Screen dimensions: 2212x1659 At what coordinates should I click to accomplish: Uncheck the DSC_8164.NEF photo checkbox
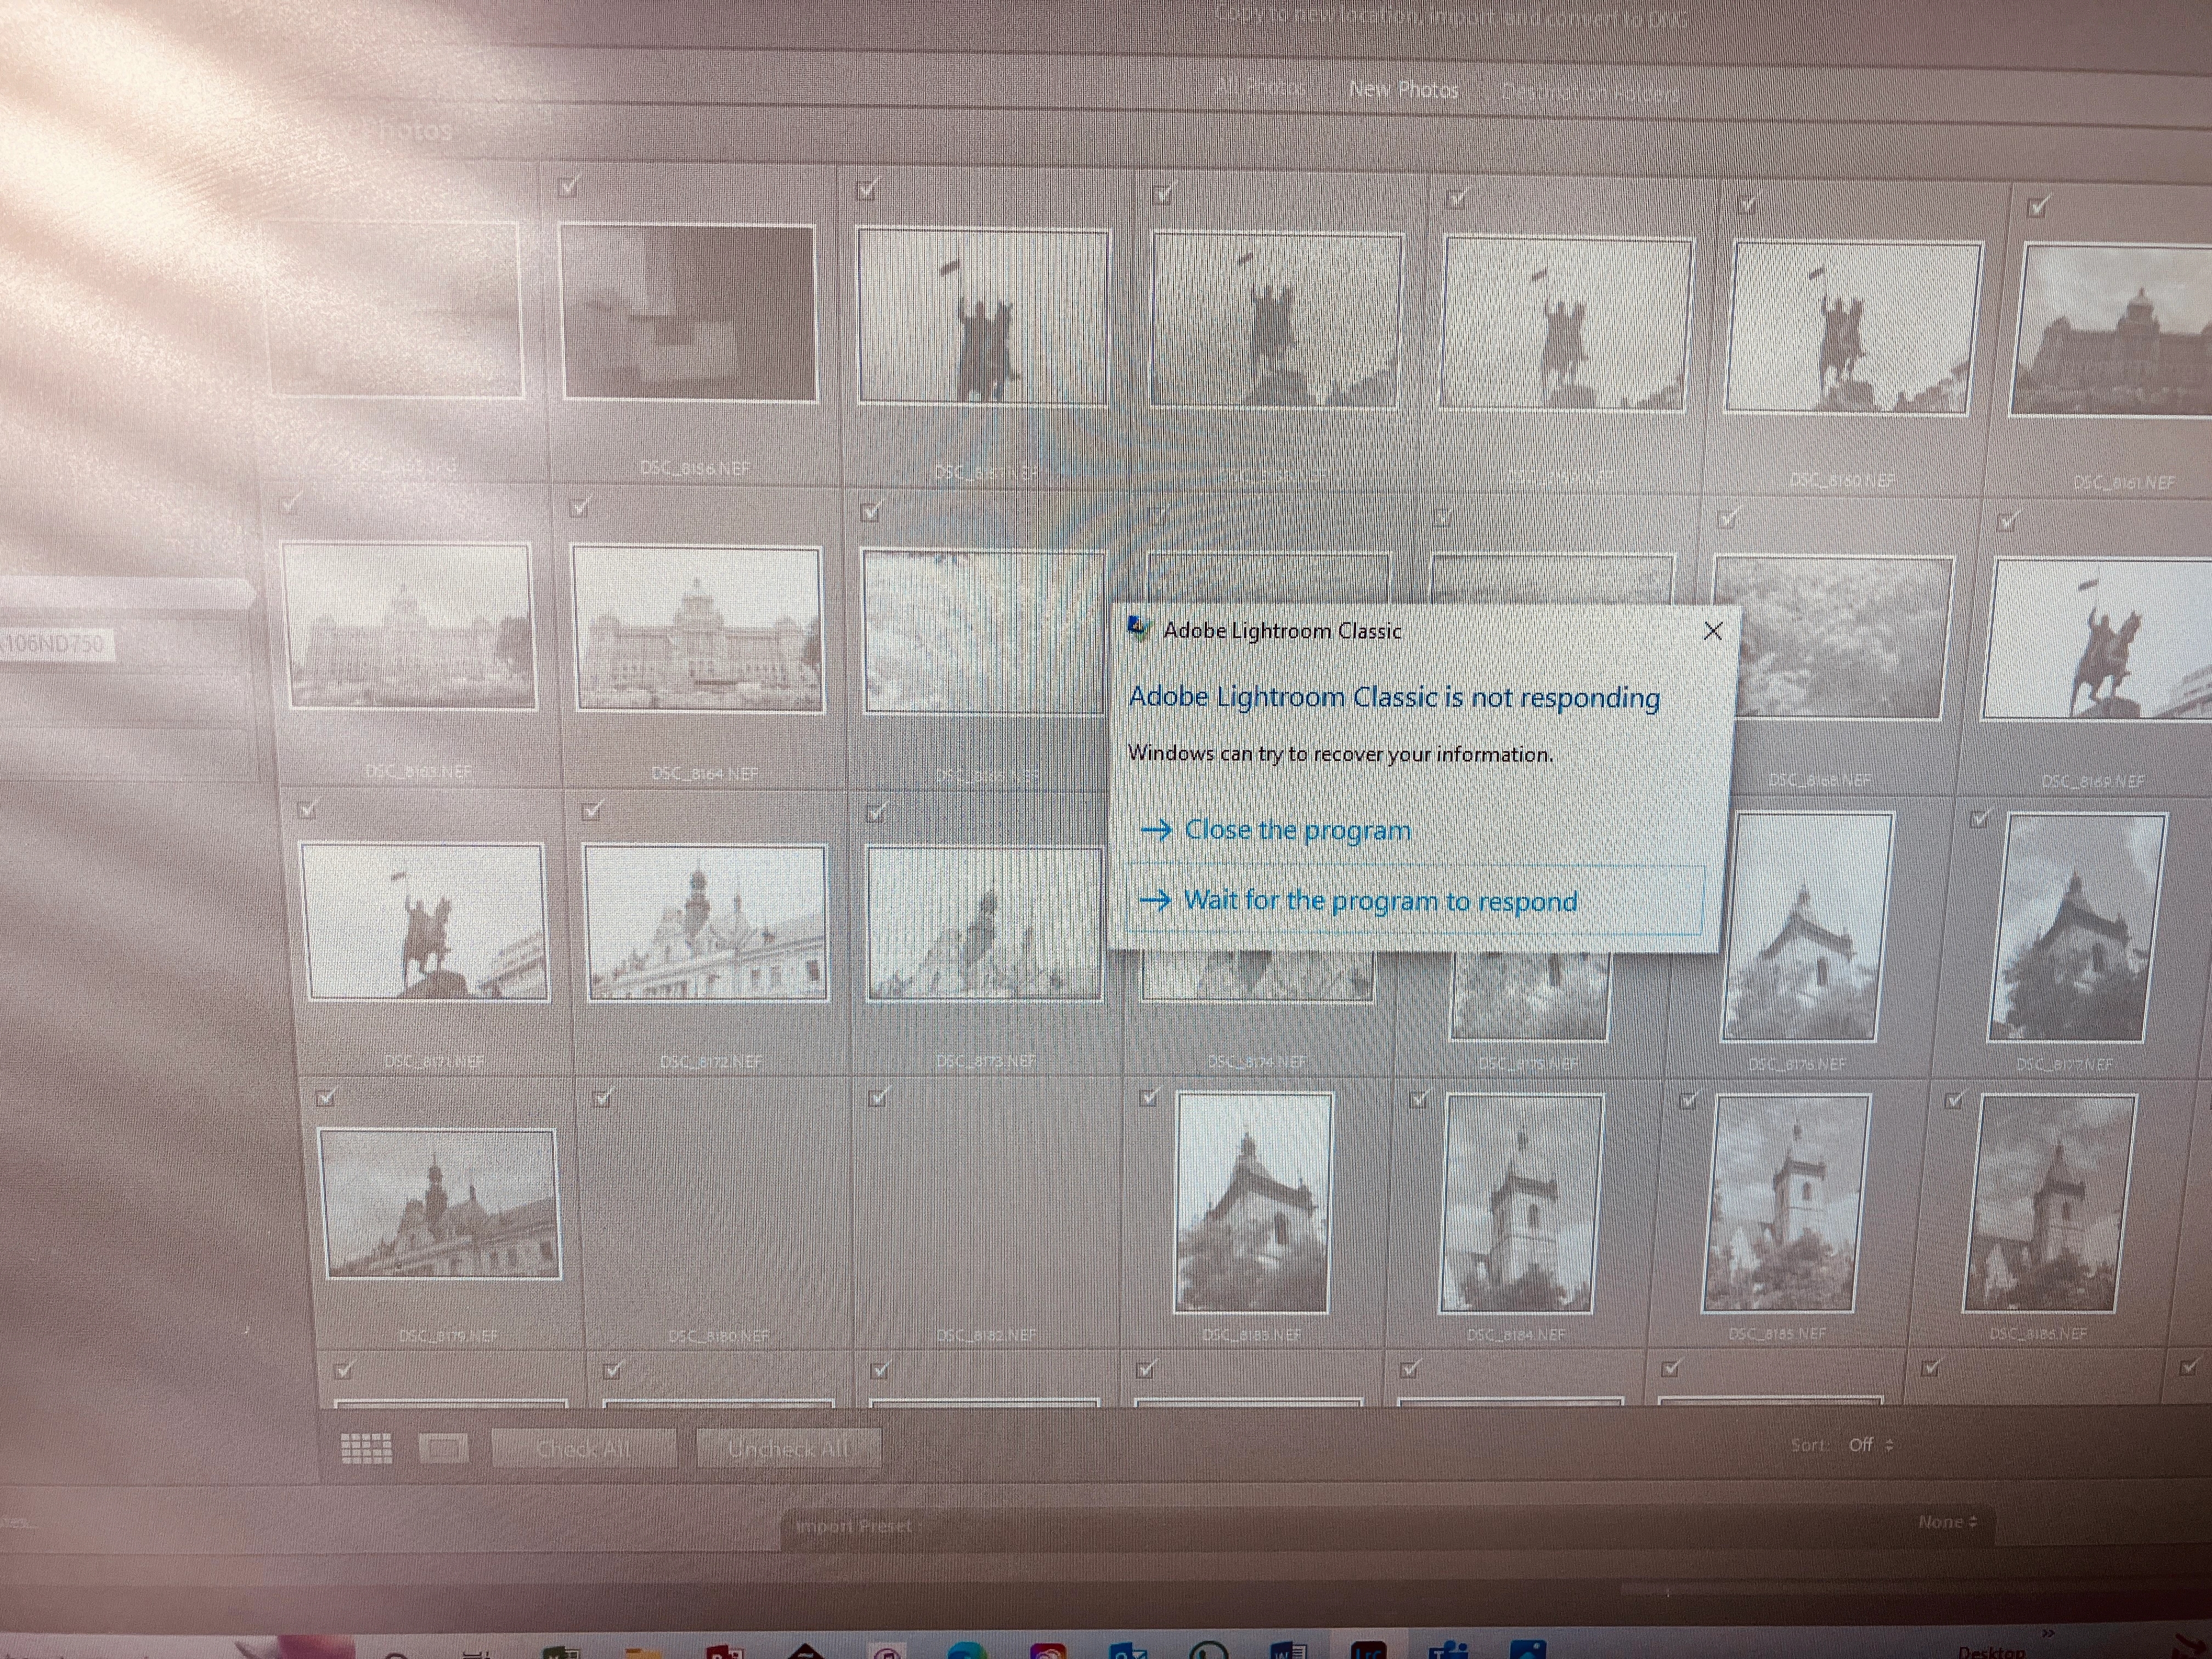[580, 507]
